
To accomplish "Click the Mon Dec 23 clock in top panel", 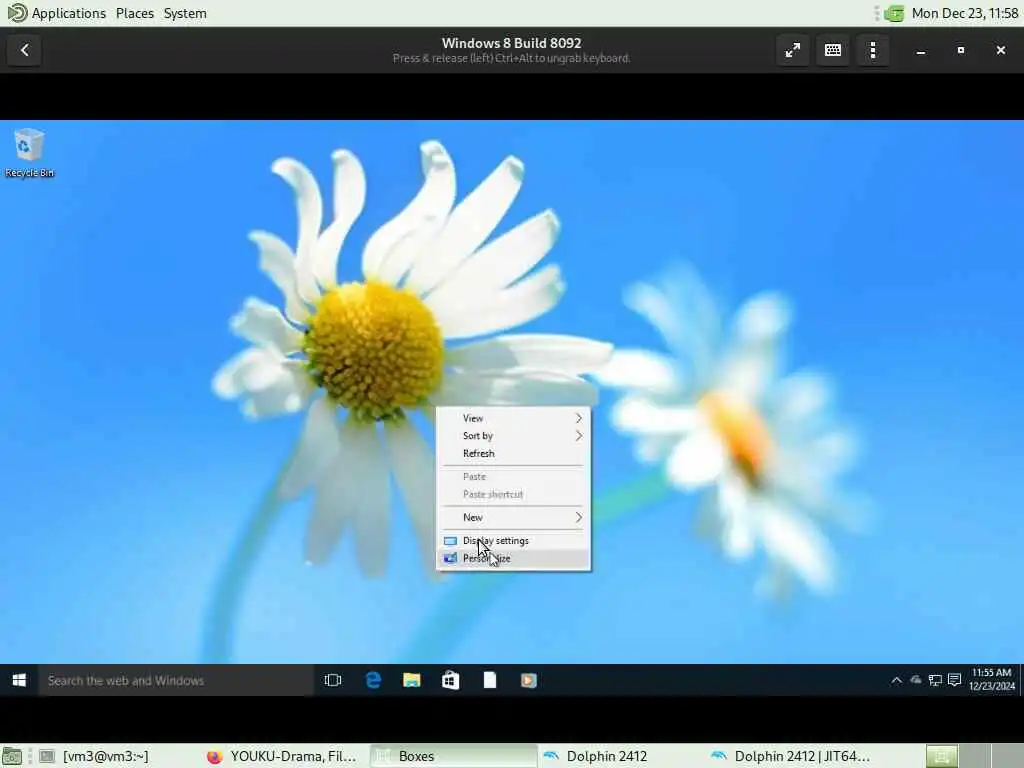I will tap(965, 13).
